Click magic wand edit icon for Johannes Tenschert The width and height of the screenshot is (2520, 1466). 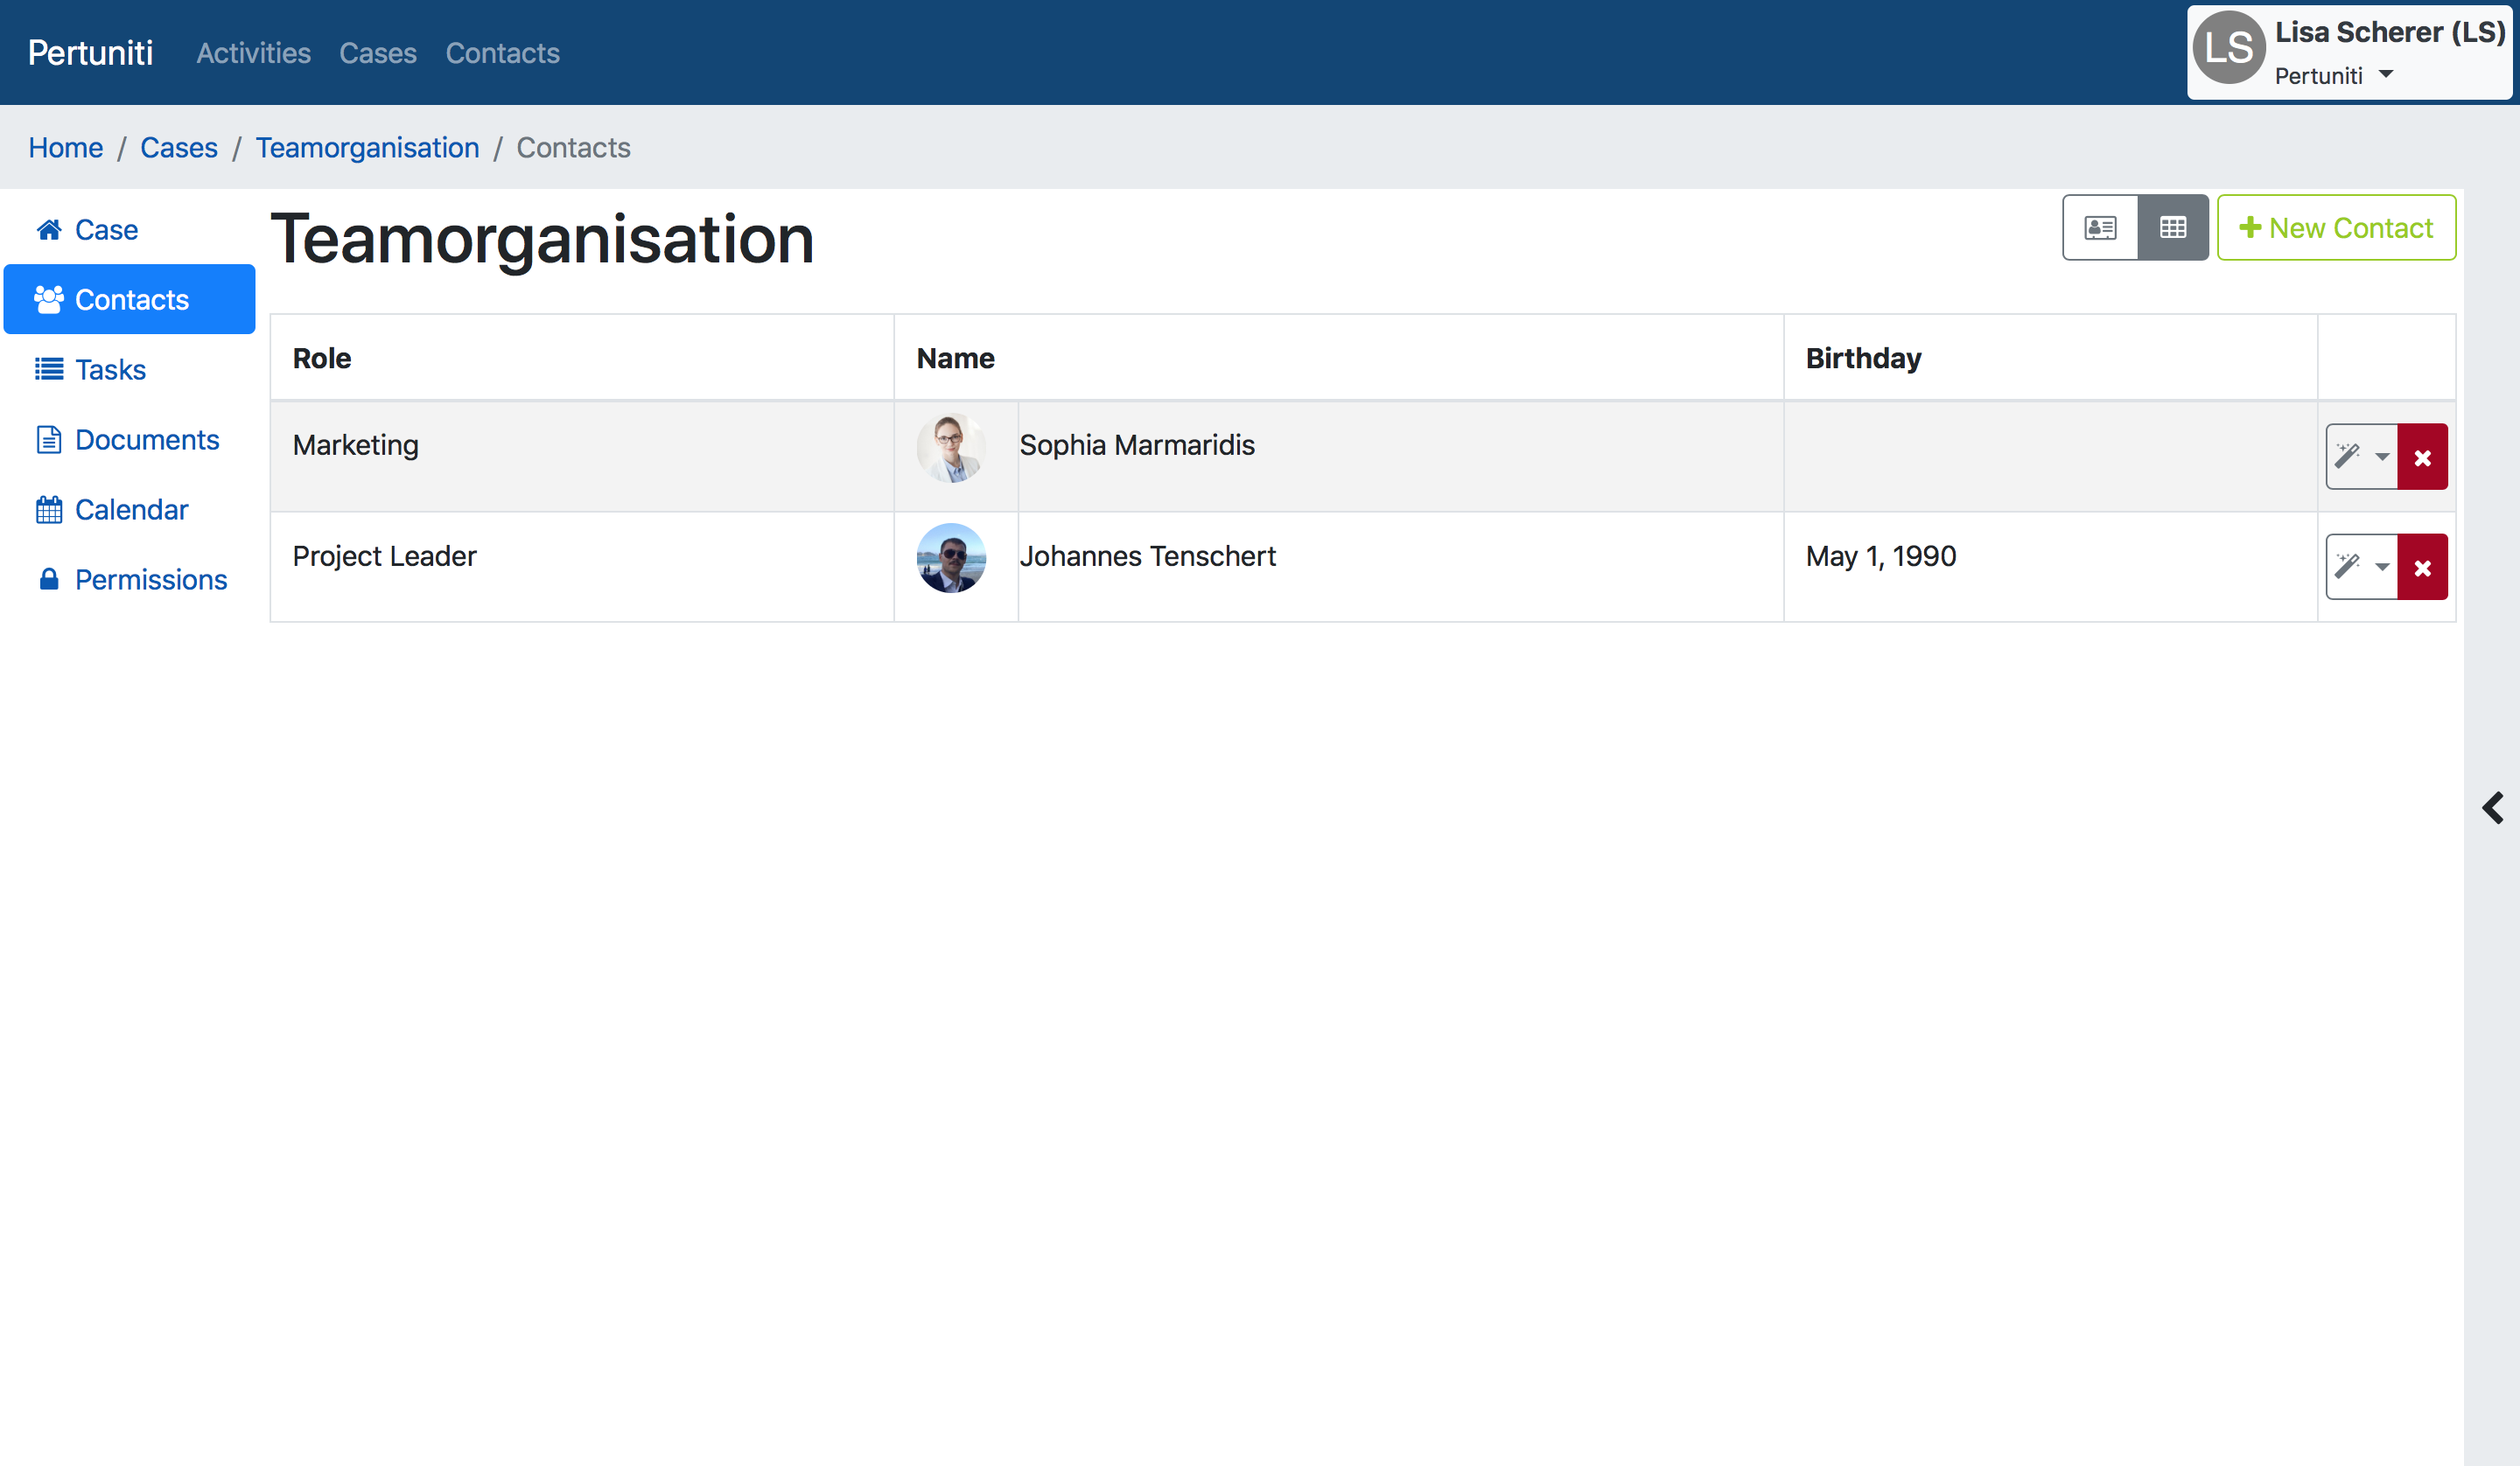[2347, 567]
